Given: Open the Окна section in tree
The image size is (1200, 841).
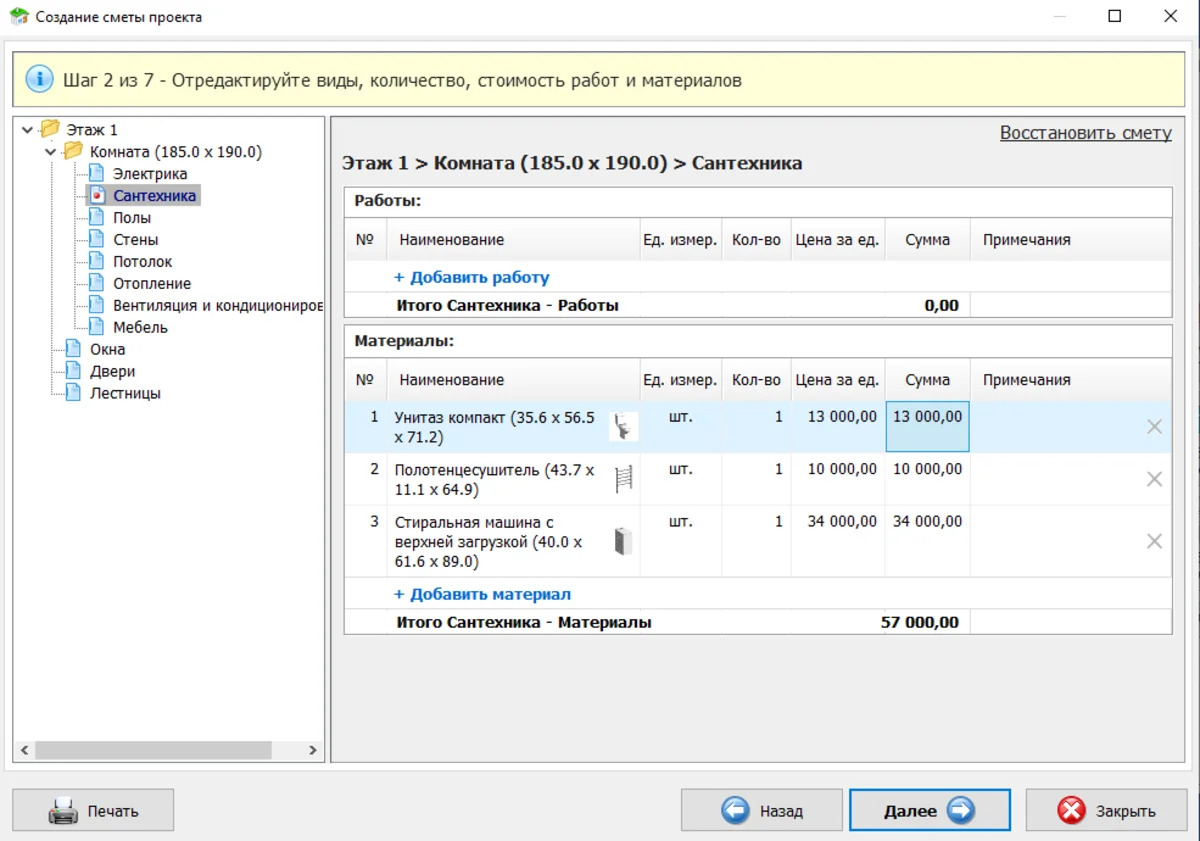Looking at the screenshot, I should (x=107, y=350).
